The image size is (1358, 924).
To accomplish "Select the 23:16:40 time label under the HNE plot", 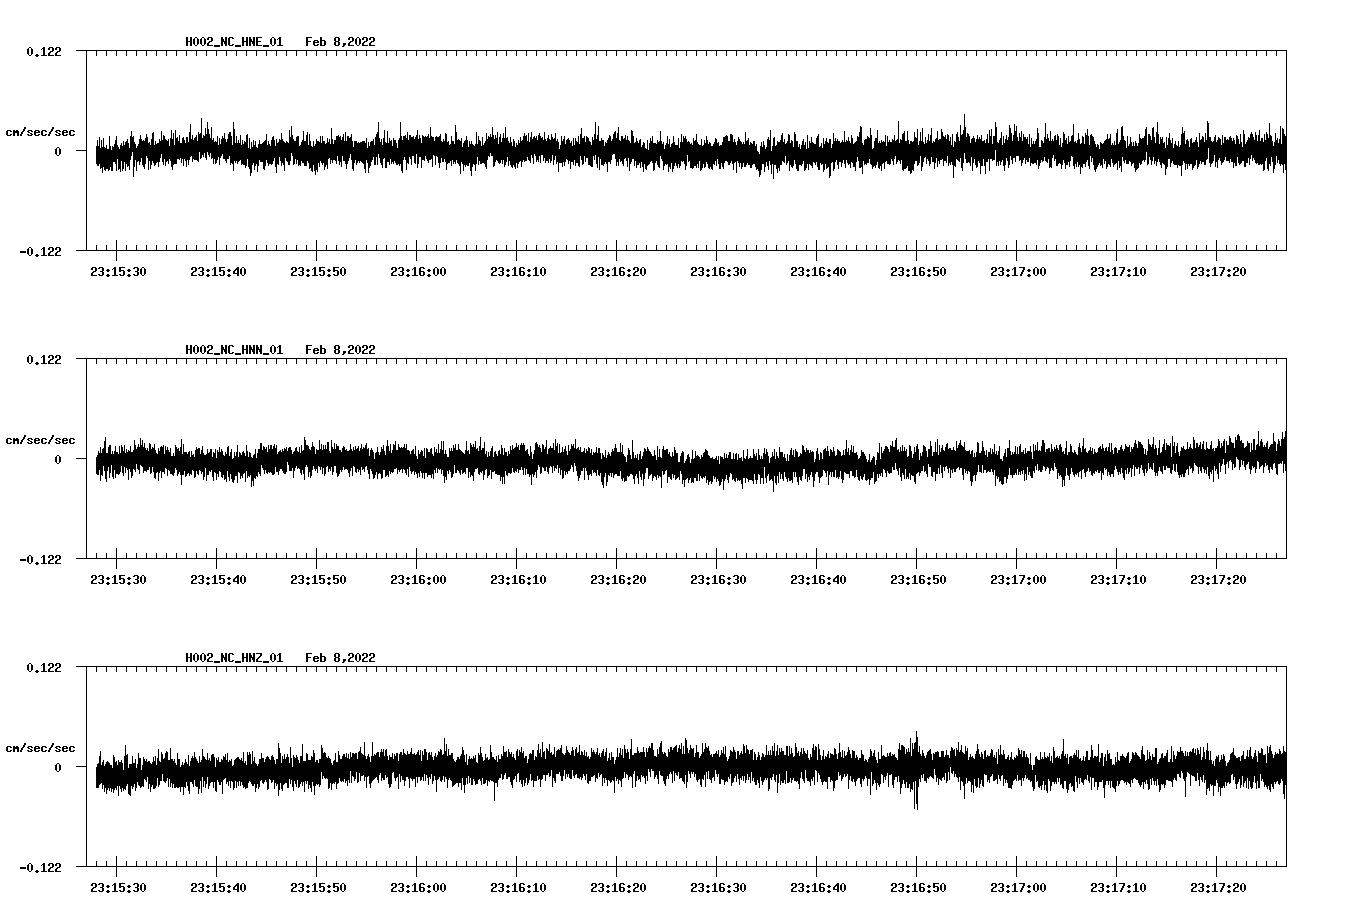I will (x=818, y=271).
